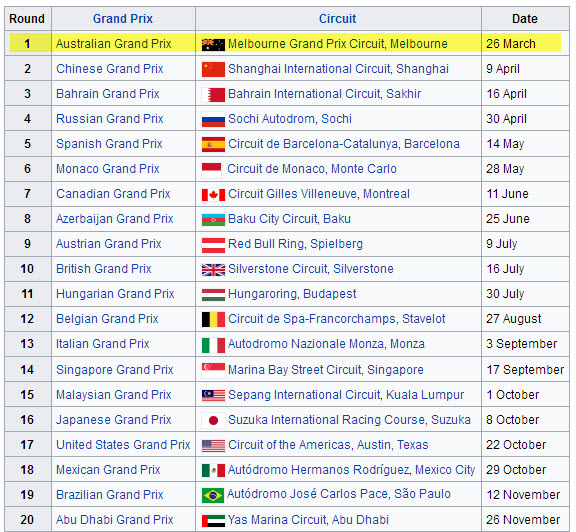Viewport: 576px width, 532px height.
Task: Open the Silverstone Circuit link
Action: 277,269
